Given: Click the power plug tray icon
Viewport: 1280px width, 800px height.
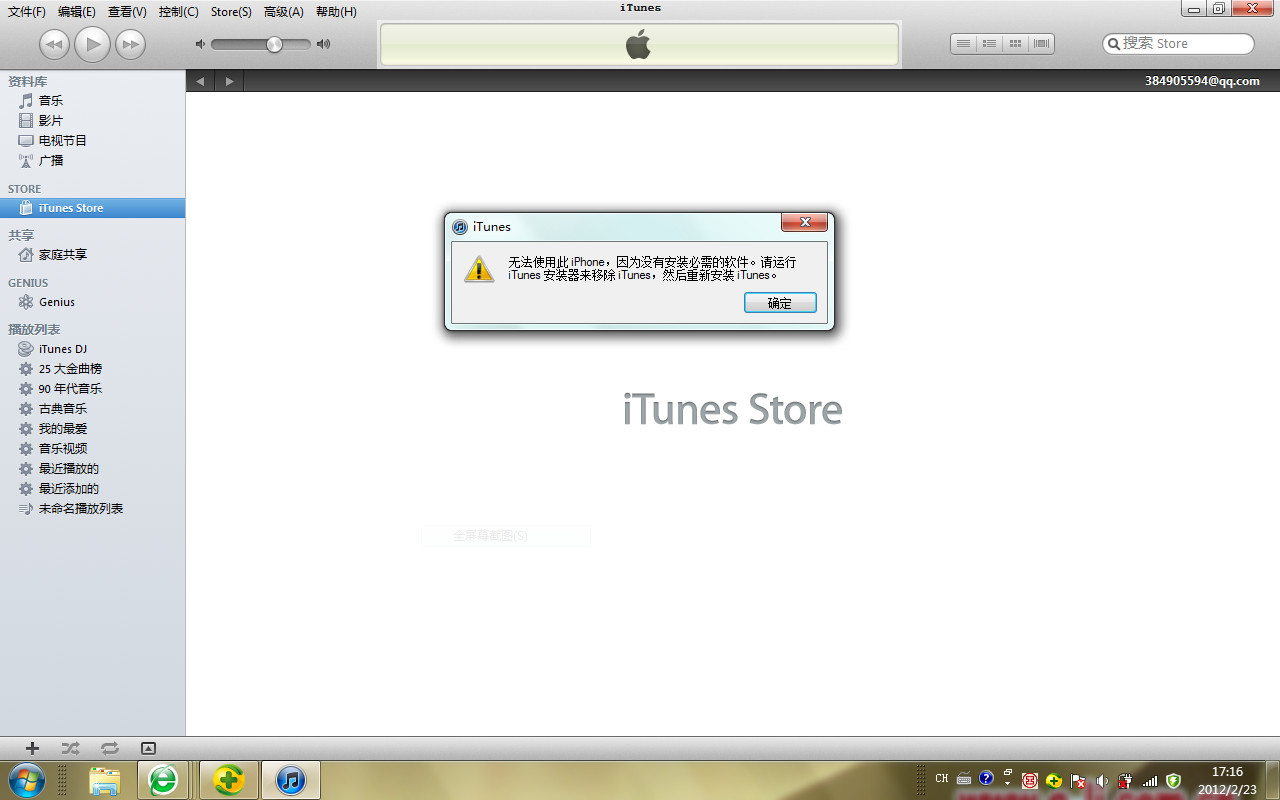Looking at the screenshot, I should pos(1125,781).
